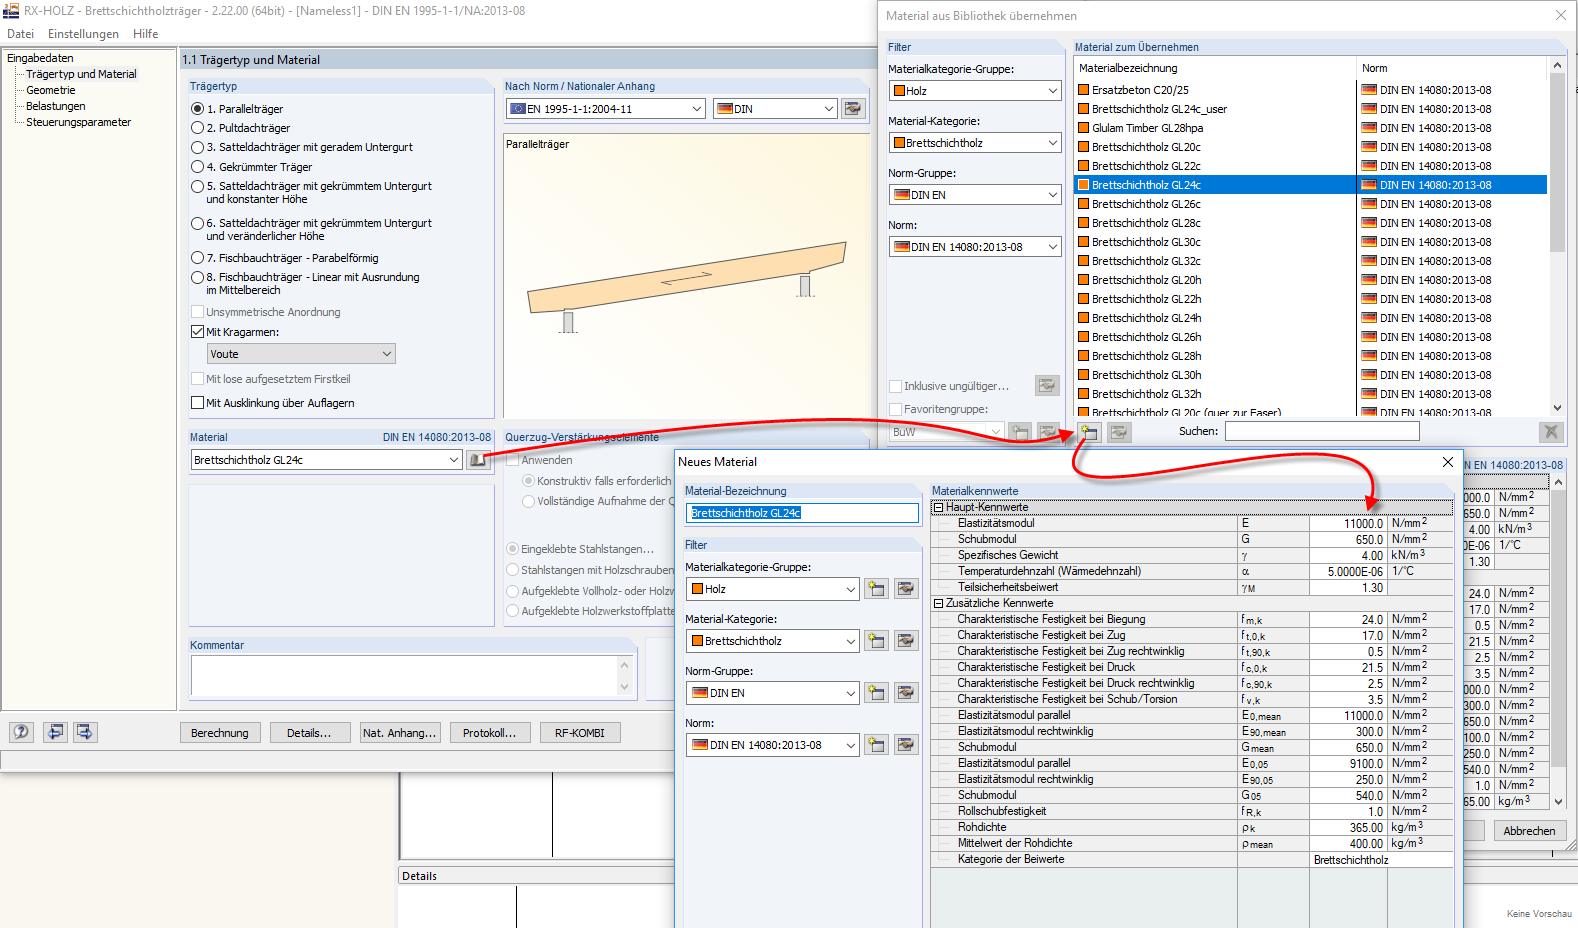Open Einstellungen menu

[83, 34]
